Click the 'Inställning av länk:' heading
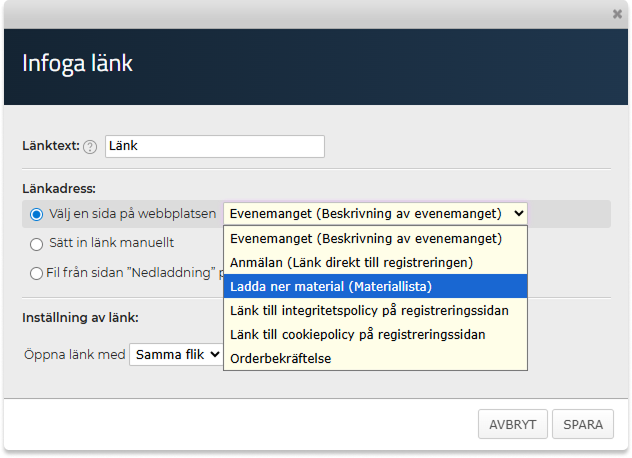Viewport: 632px width, 458px height. 80,318
